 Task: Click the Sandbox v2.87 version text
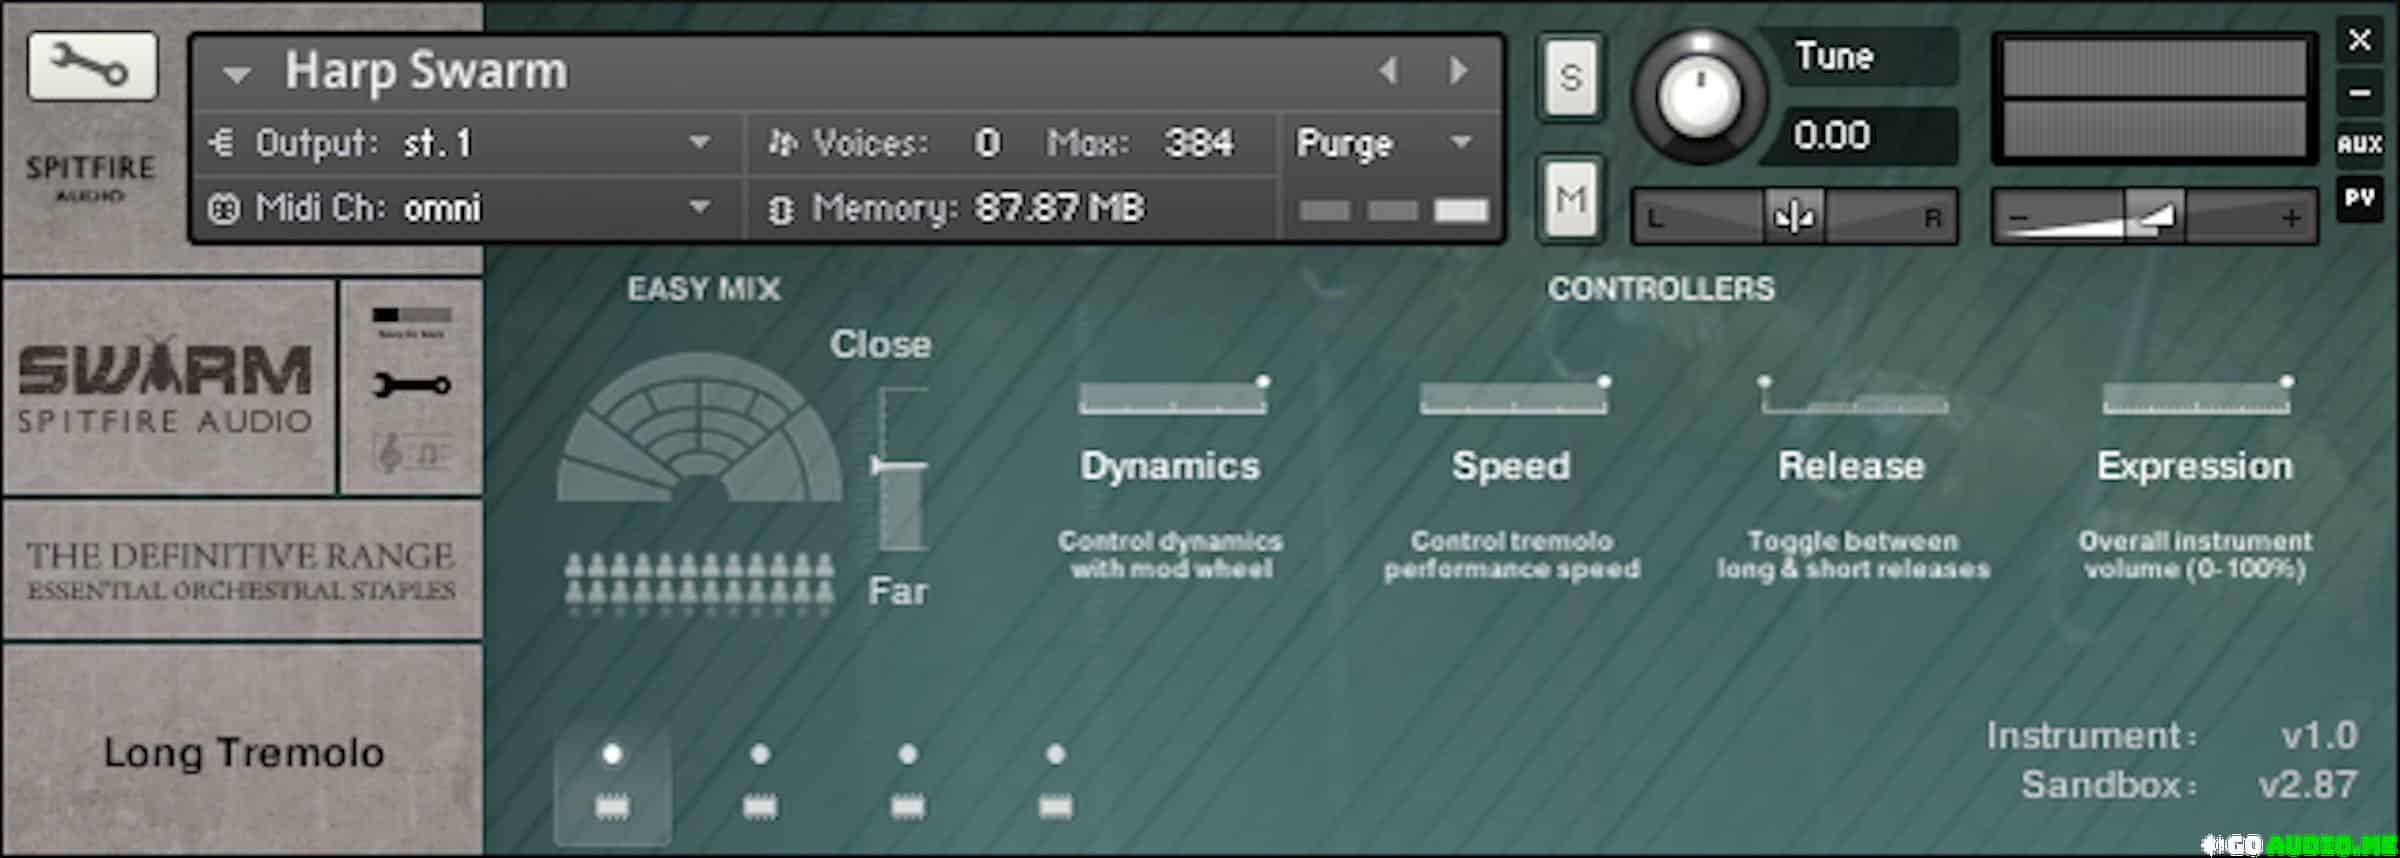(x=2188, y=785)
